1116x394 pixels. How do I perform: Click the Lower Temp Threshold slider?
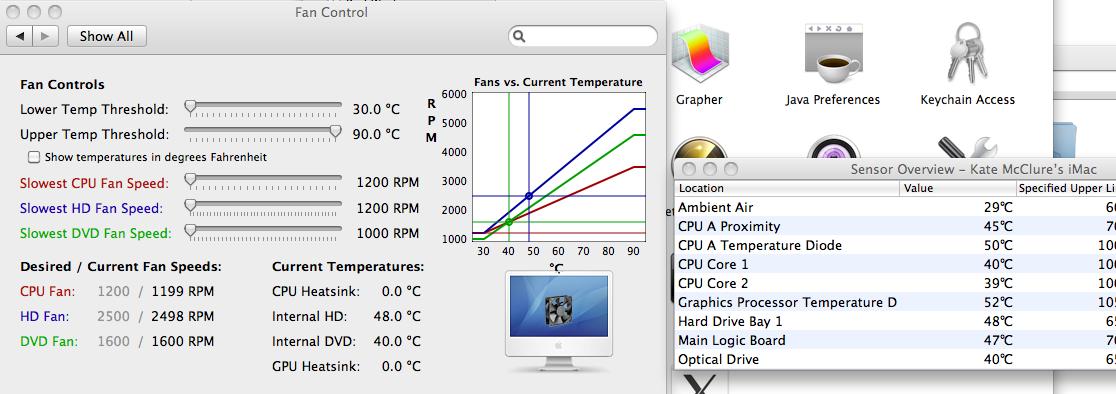point(263,109)
